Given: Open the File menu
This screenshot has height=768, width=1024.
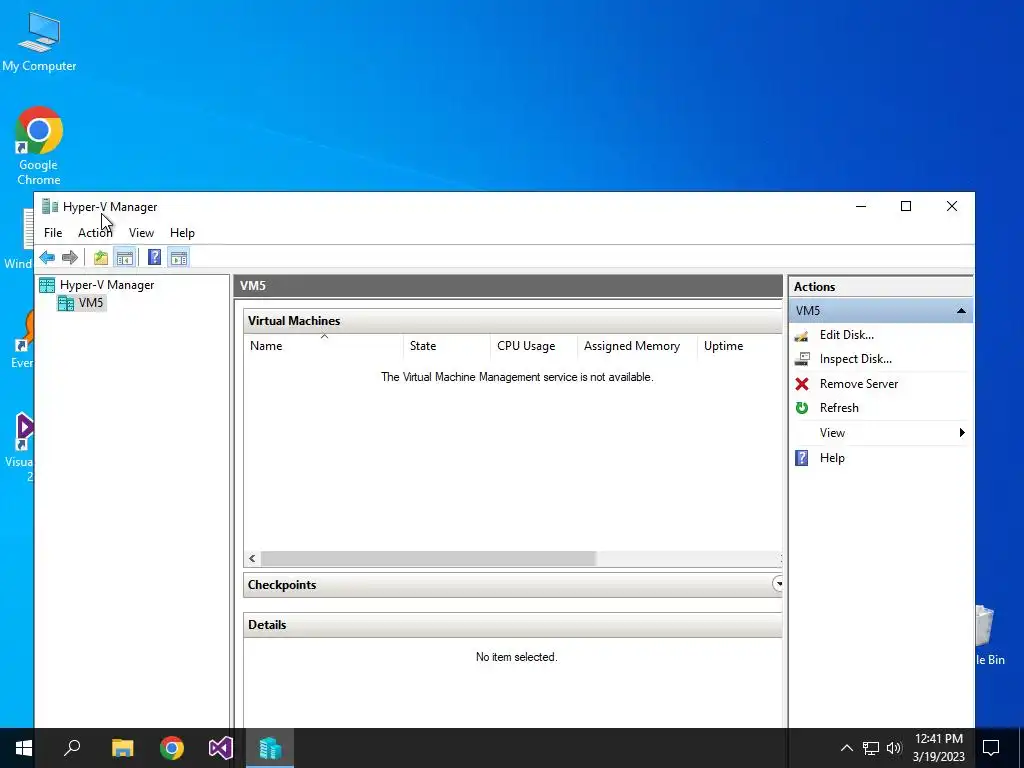Looking at the screenshot, I should (x=53, y=232).
